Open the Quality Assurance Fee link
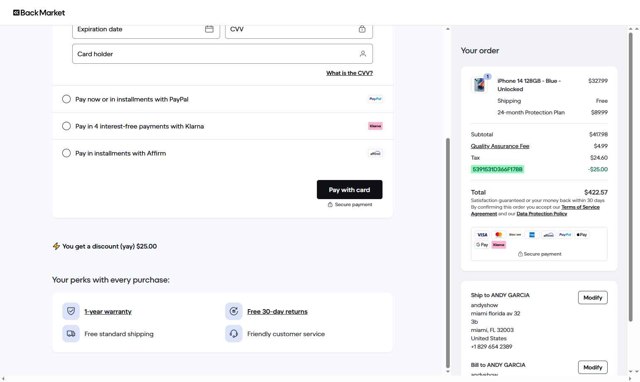Image resolution: width=640 pixels, height=382 pixels. tap(500, 146)
